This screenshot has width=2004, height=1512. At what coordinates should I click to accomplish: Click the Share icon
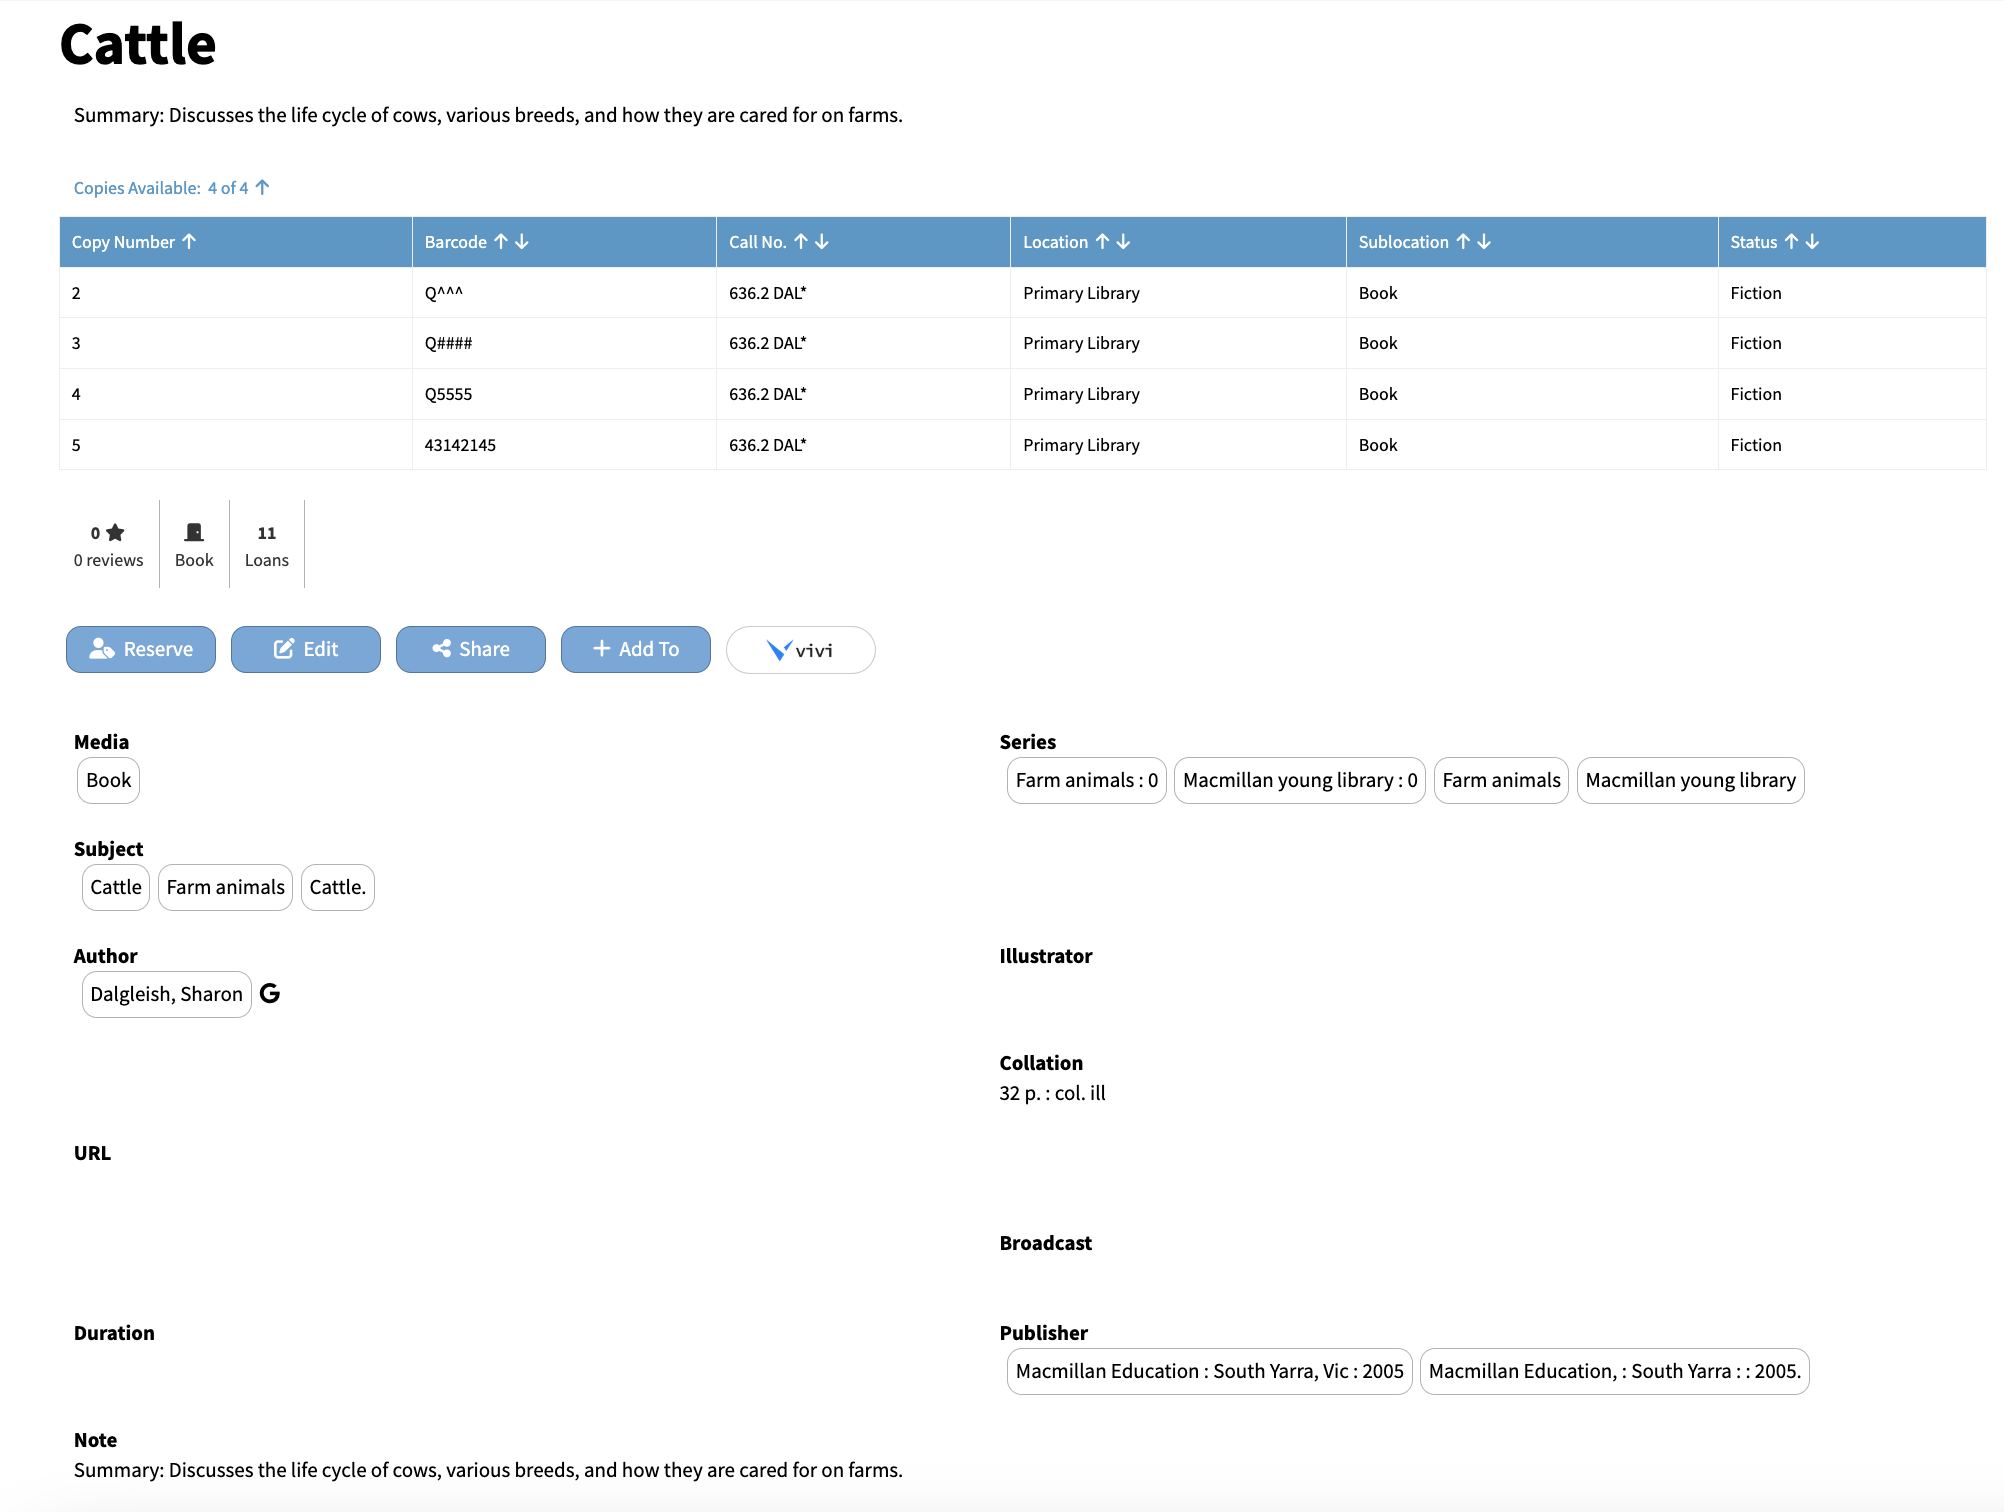click(x=443, y=649)
